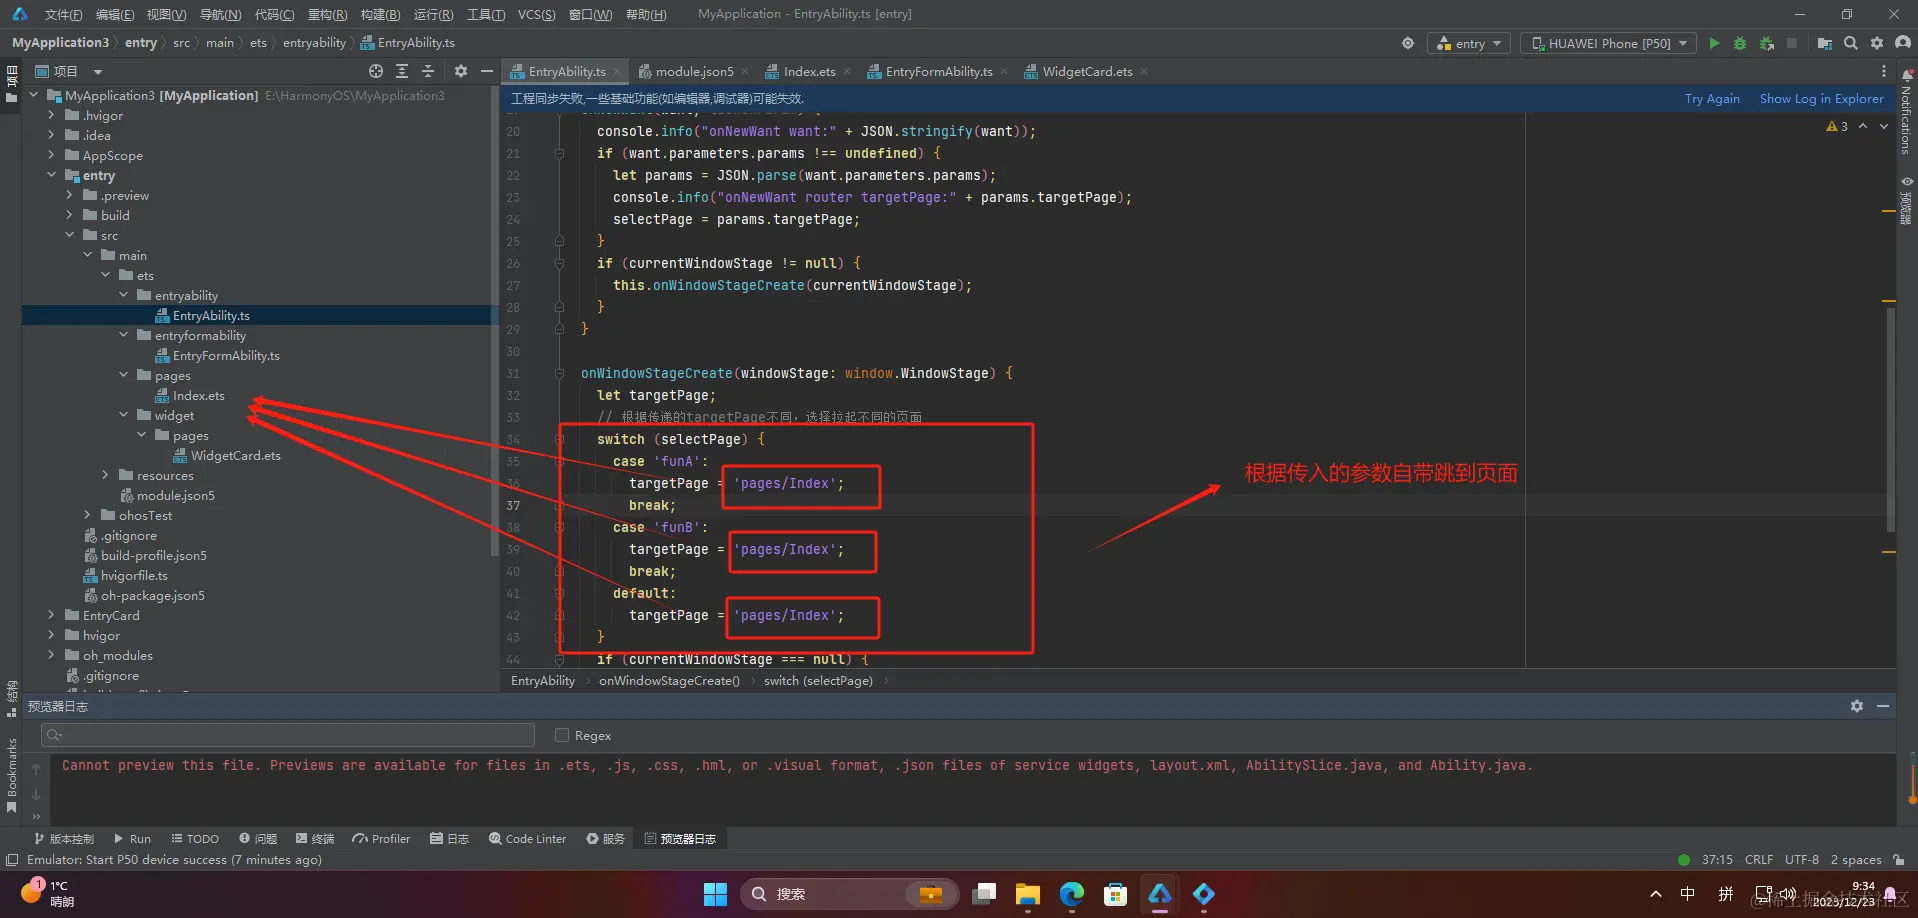This screenshot has width=1918, height=918.
Task: Click the target icon left of entry configuration
Action: pos(1408,43)
